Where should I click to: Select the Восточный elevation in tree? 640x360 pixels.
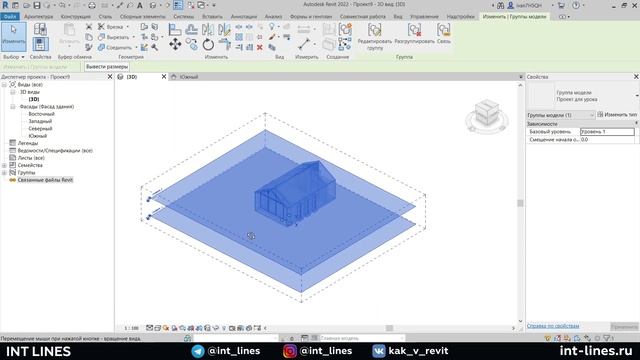coord(41,114)
